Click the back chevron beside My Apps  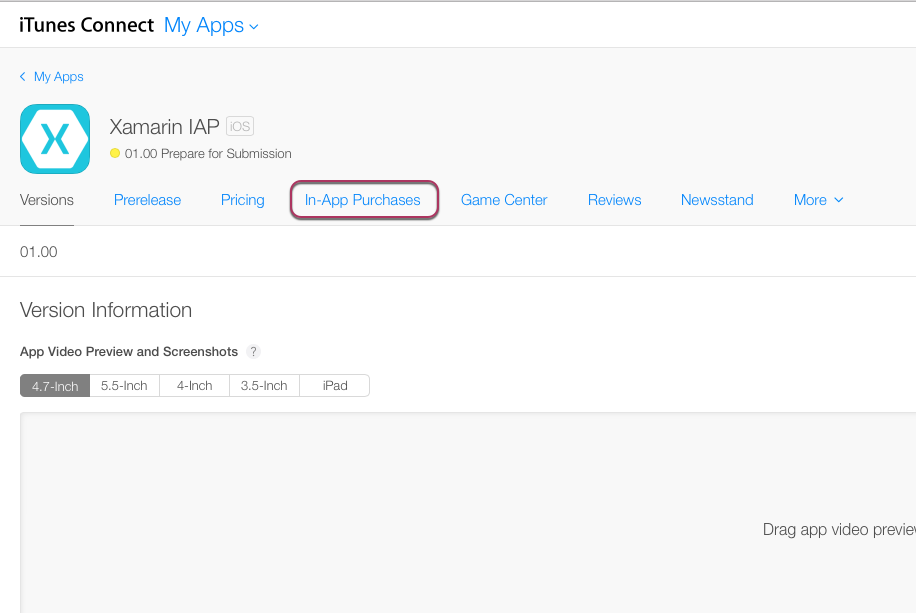(x=23, y=77)
